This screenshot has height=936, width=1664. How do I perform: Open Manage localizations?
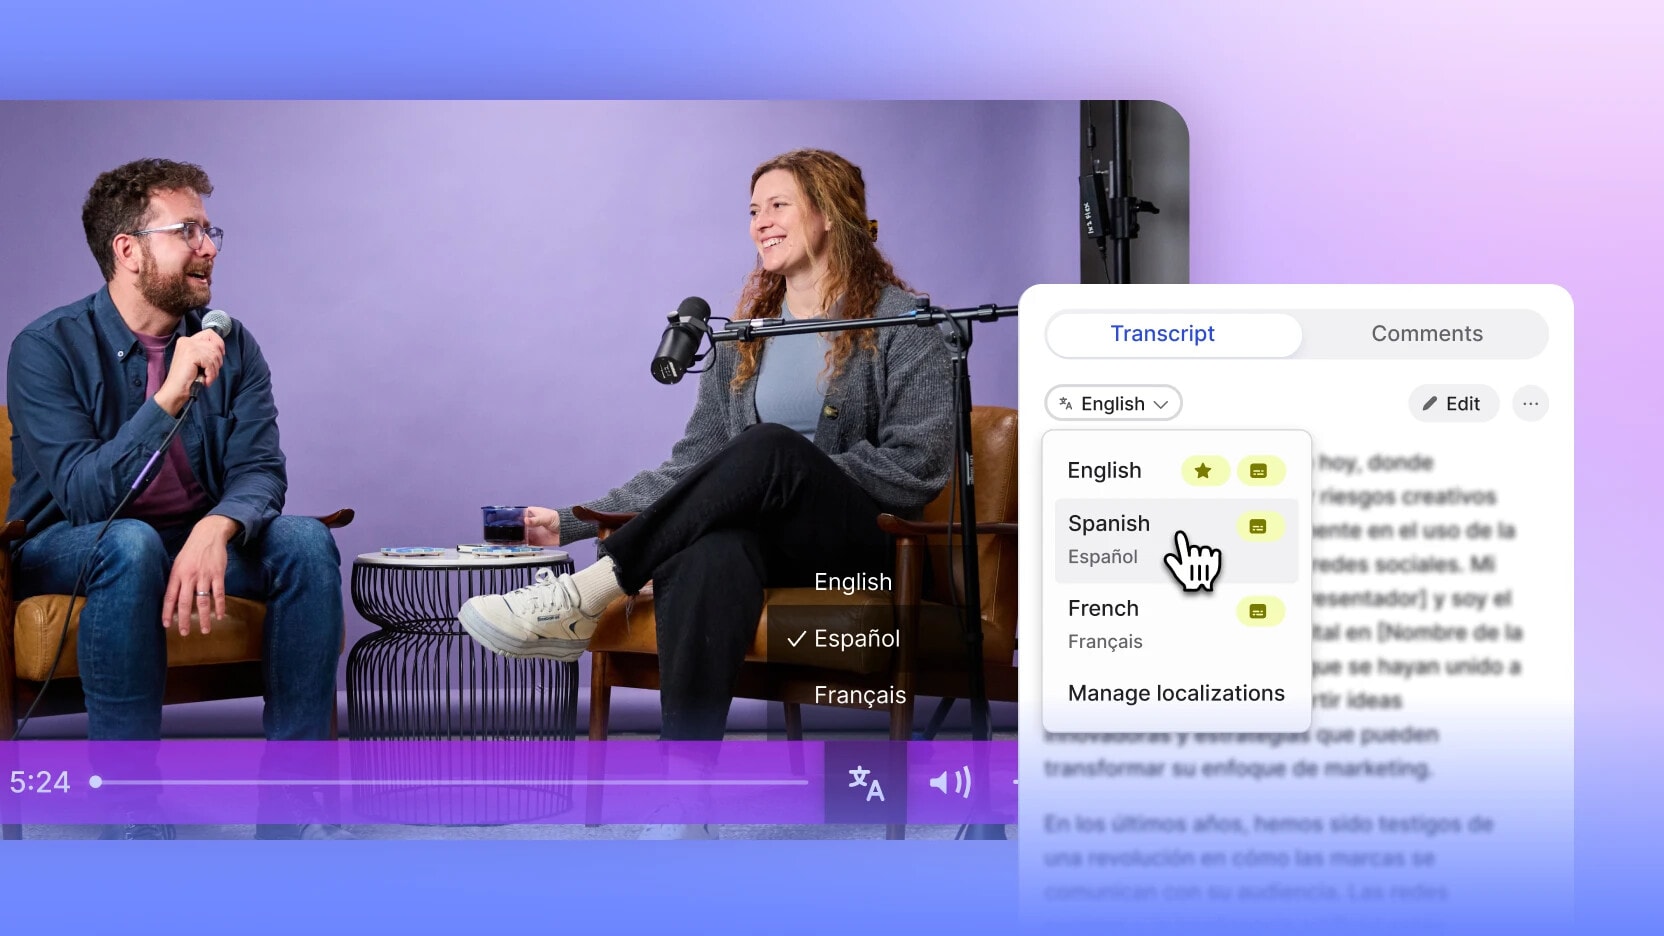[x=1176, y=693]
